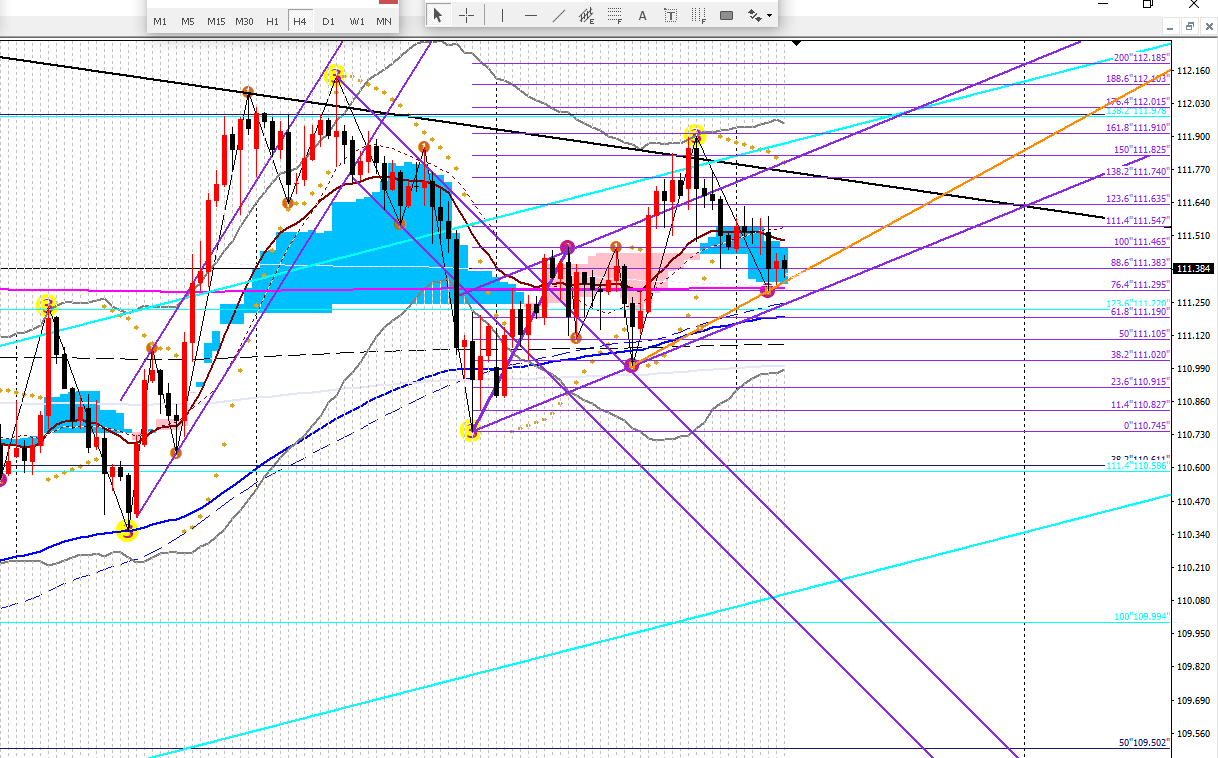
Task: Click the chart shift triangle marker
Action: pos(796,43)
